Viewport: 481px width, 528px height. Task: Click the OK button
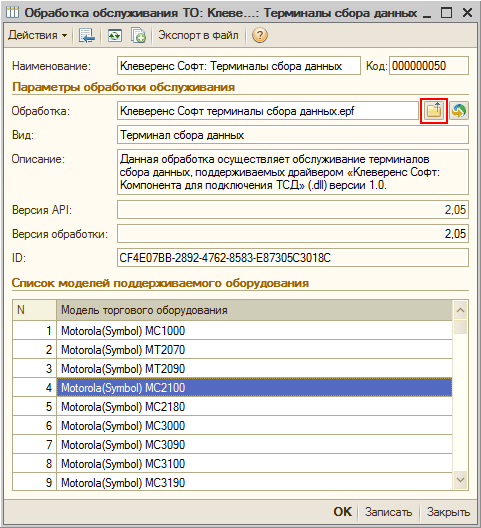(342, 512)
